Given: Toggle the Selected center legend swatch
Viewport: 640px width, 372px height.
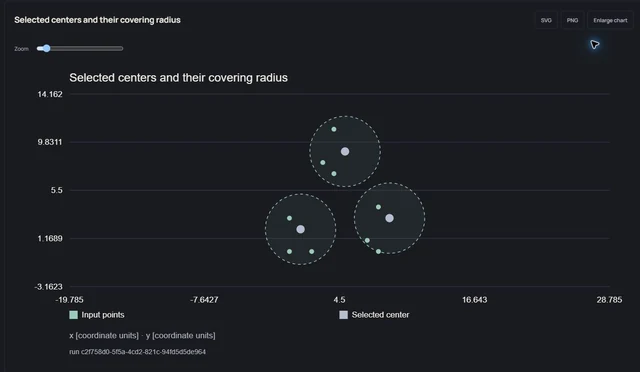Looking at the screenshot, I should click(x=344, y=315).
